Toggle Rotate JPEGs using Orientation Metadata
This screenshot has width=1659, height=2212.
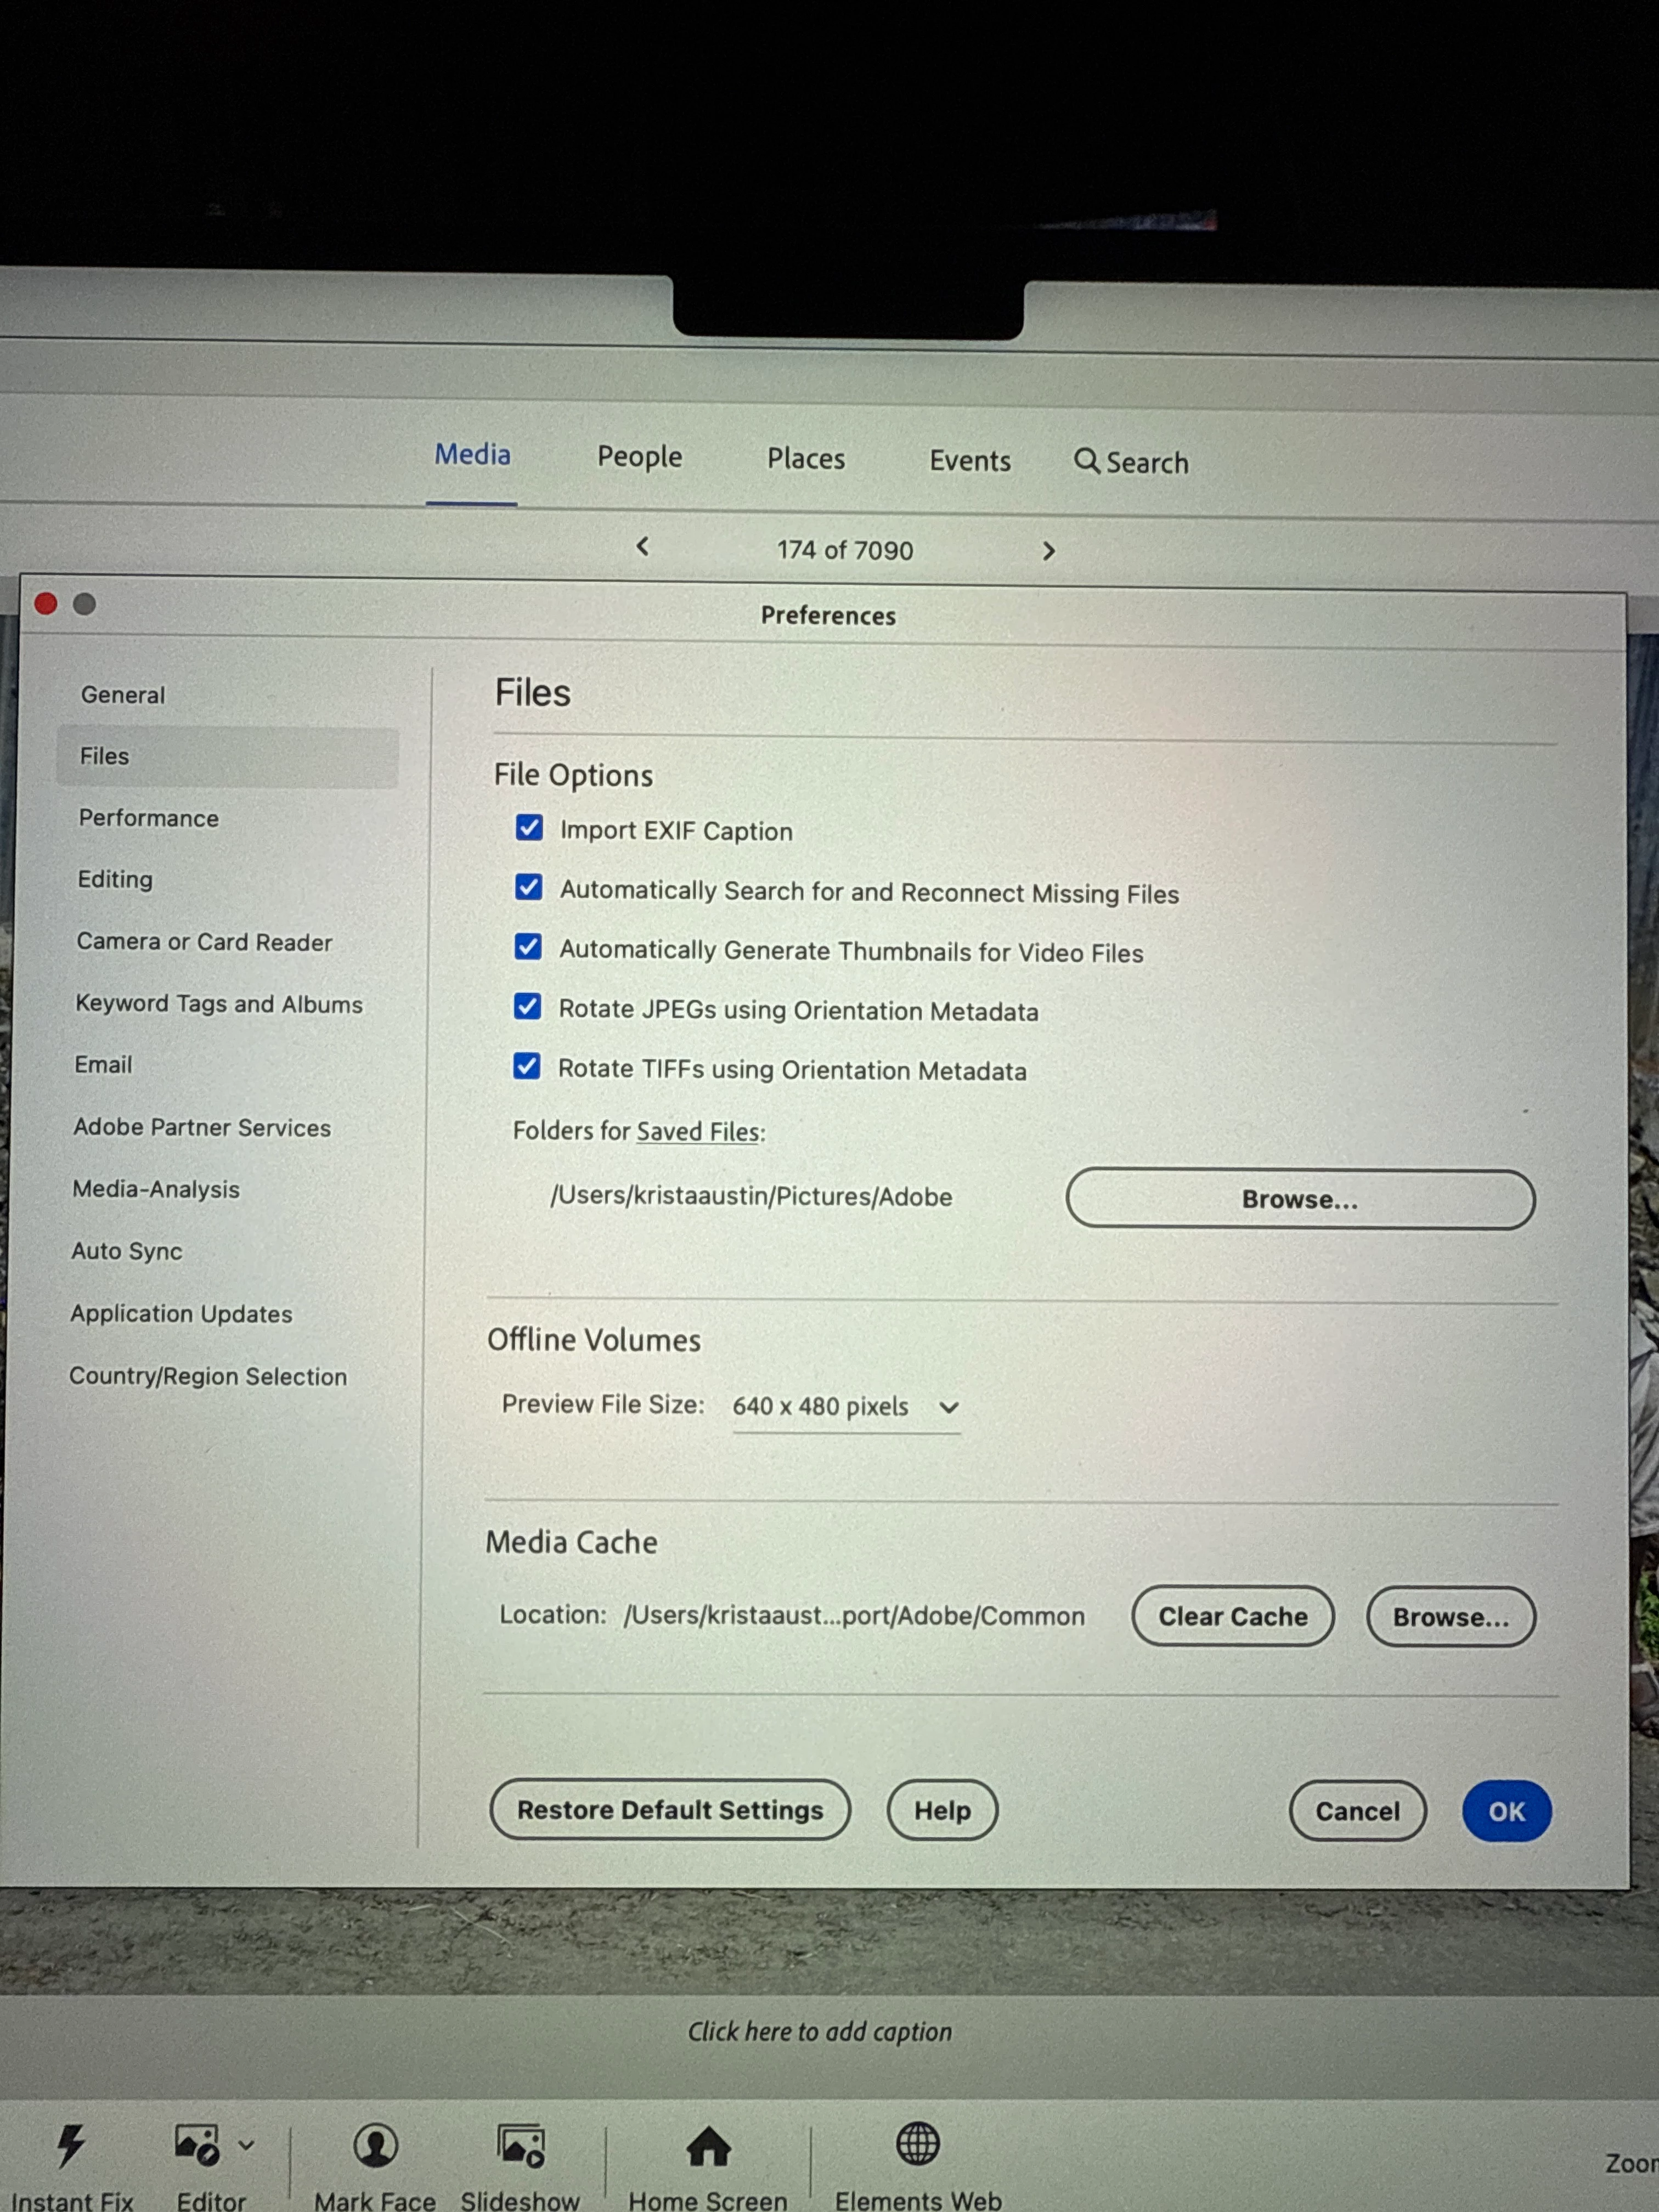pyautogui.click(x=527, y=1006)
